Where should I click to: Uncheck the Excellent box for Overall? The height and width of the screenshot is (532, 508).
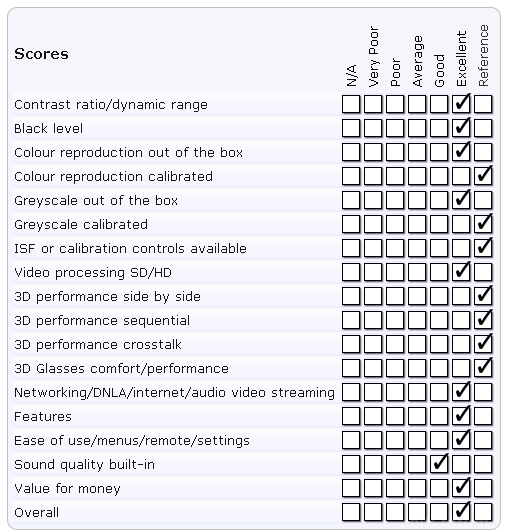click(461, 512)
